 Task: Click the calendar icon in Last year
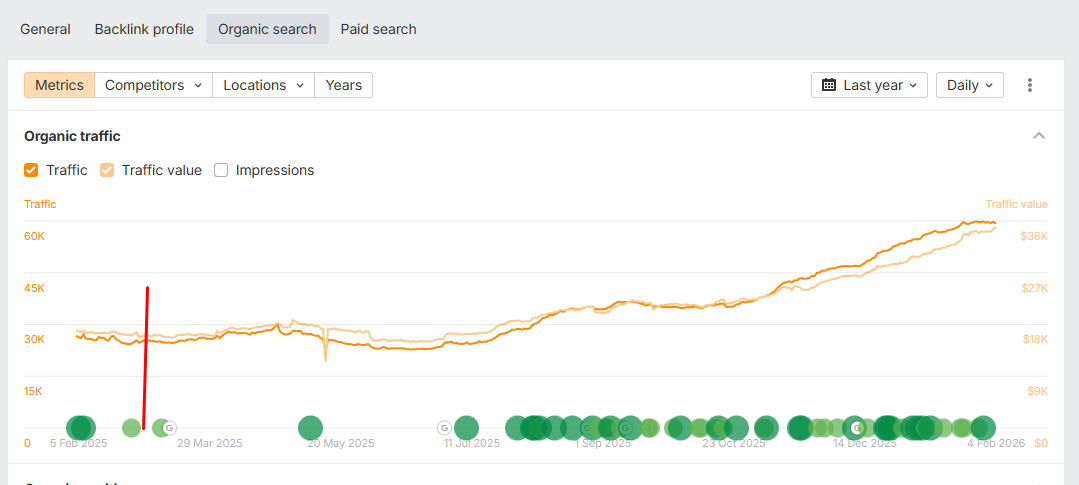829,85
